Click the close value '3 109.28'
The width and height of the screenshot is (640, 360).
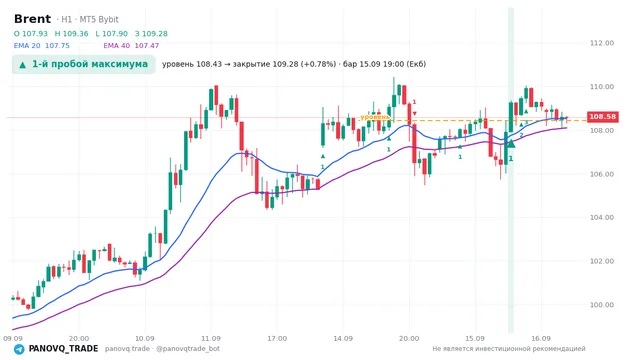click(x=151, y=34)
